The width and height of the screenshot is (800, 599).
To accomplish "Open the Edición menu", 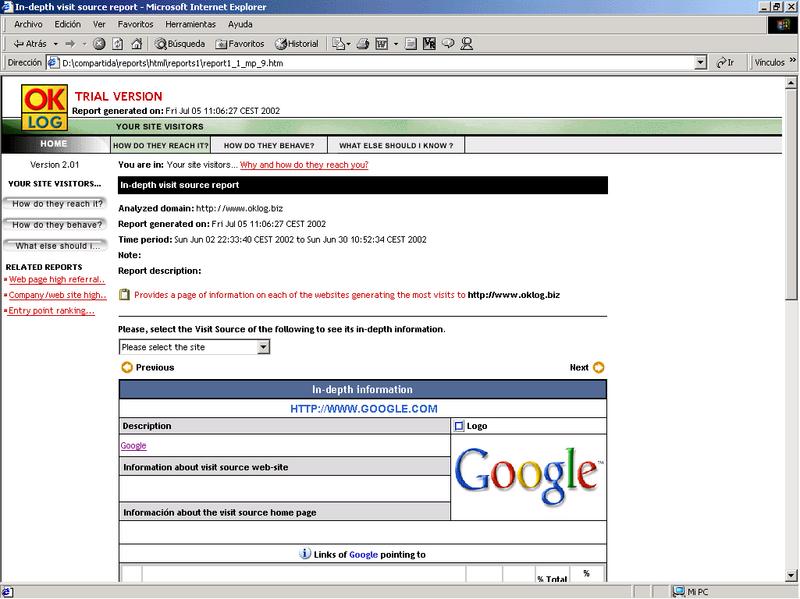I will click(x=67, y=24).
